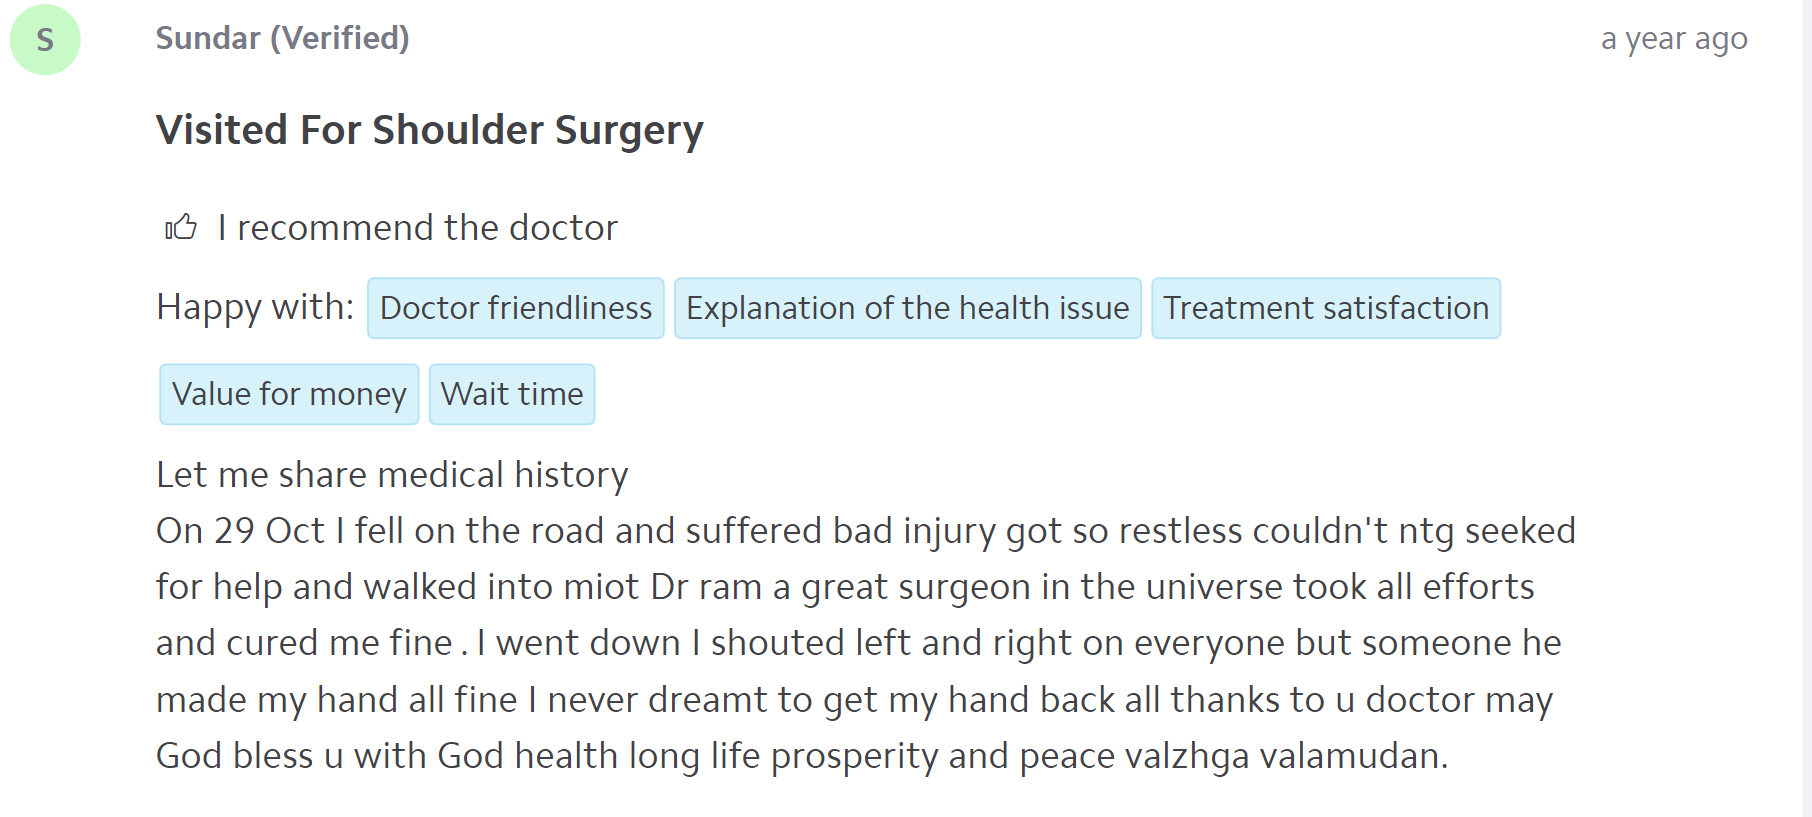Click the green S avatar circle
Screen dimensions: 1812x817
coord(45,40)
